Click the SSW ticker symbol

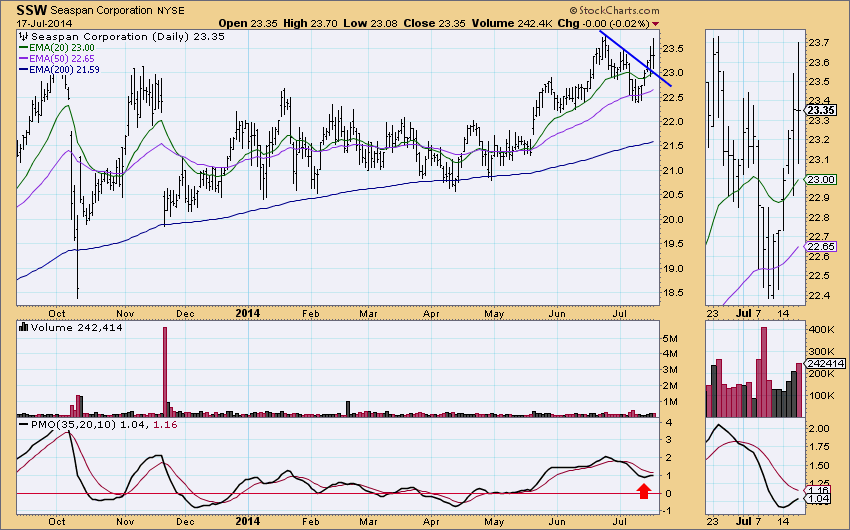[32, 10]
